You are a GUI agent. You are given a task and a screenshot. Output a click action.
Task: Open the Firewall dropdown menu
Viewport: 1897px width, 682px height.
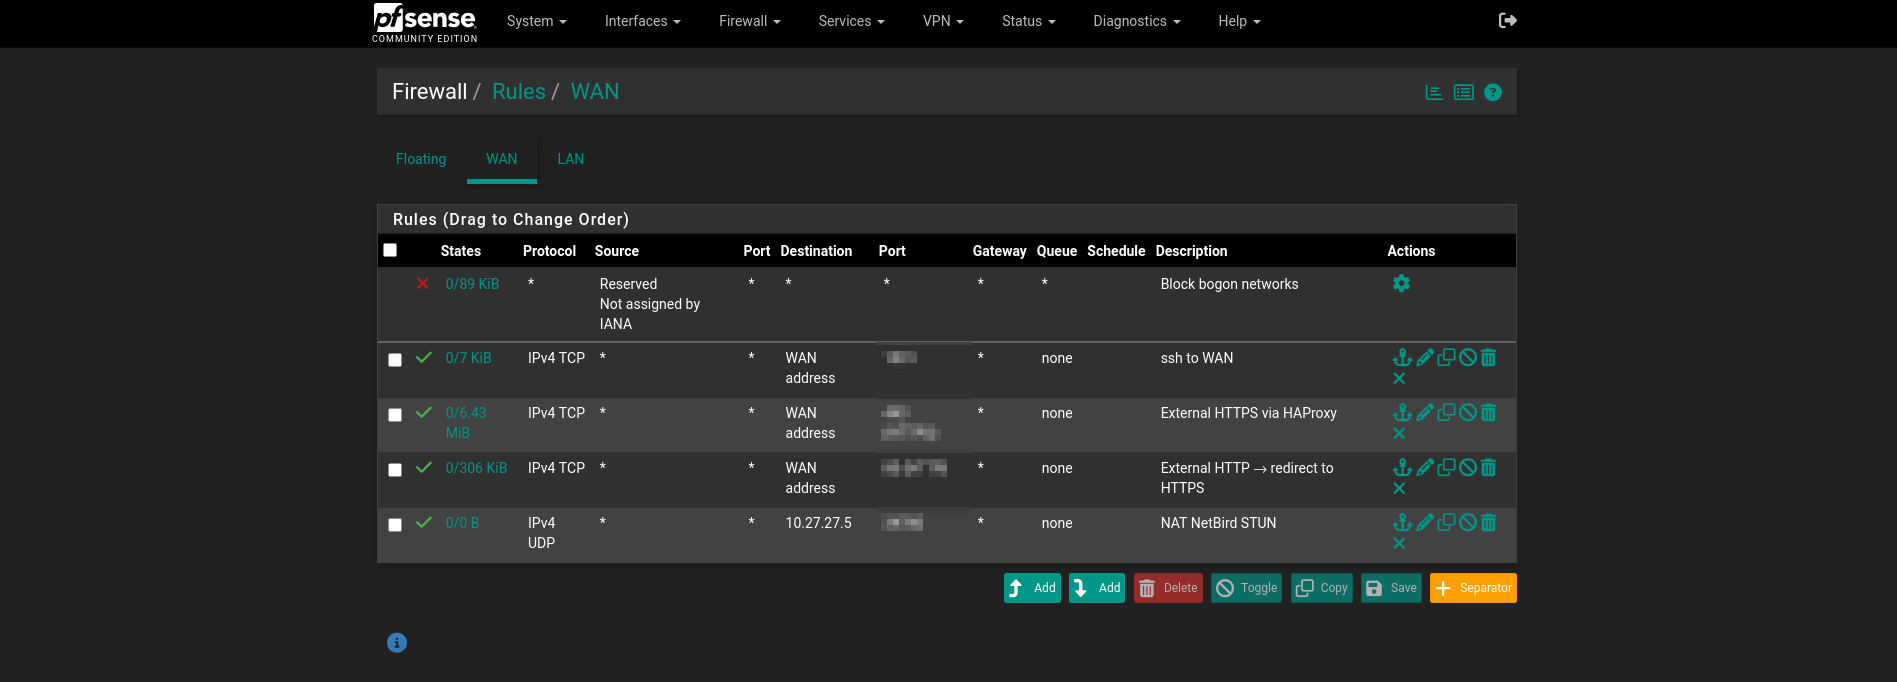pos(749,21)
